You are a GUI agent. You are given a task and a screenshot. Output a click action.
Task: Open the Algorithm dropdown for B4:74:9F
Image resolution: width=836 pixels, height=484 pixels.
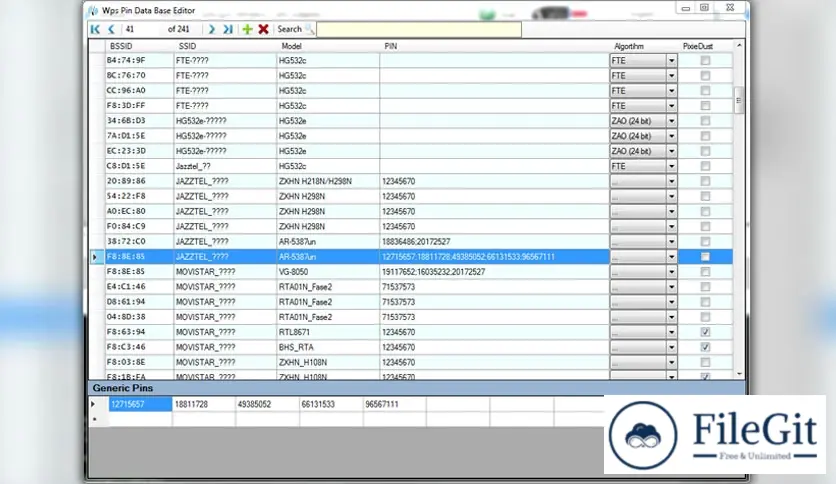tap(672, 61)
